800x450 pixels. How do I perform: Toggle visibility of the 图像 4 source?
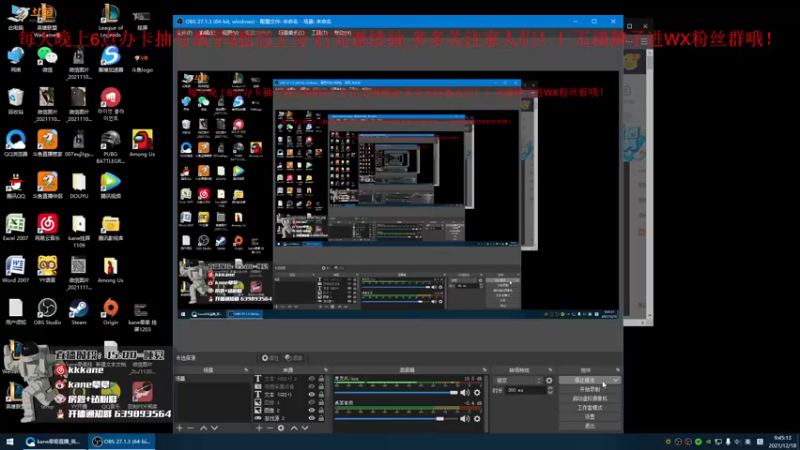311,403
